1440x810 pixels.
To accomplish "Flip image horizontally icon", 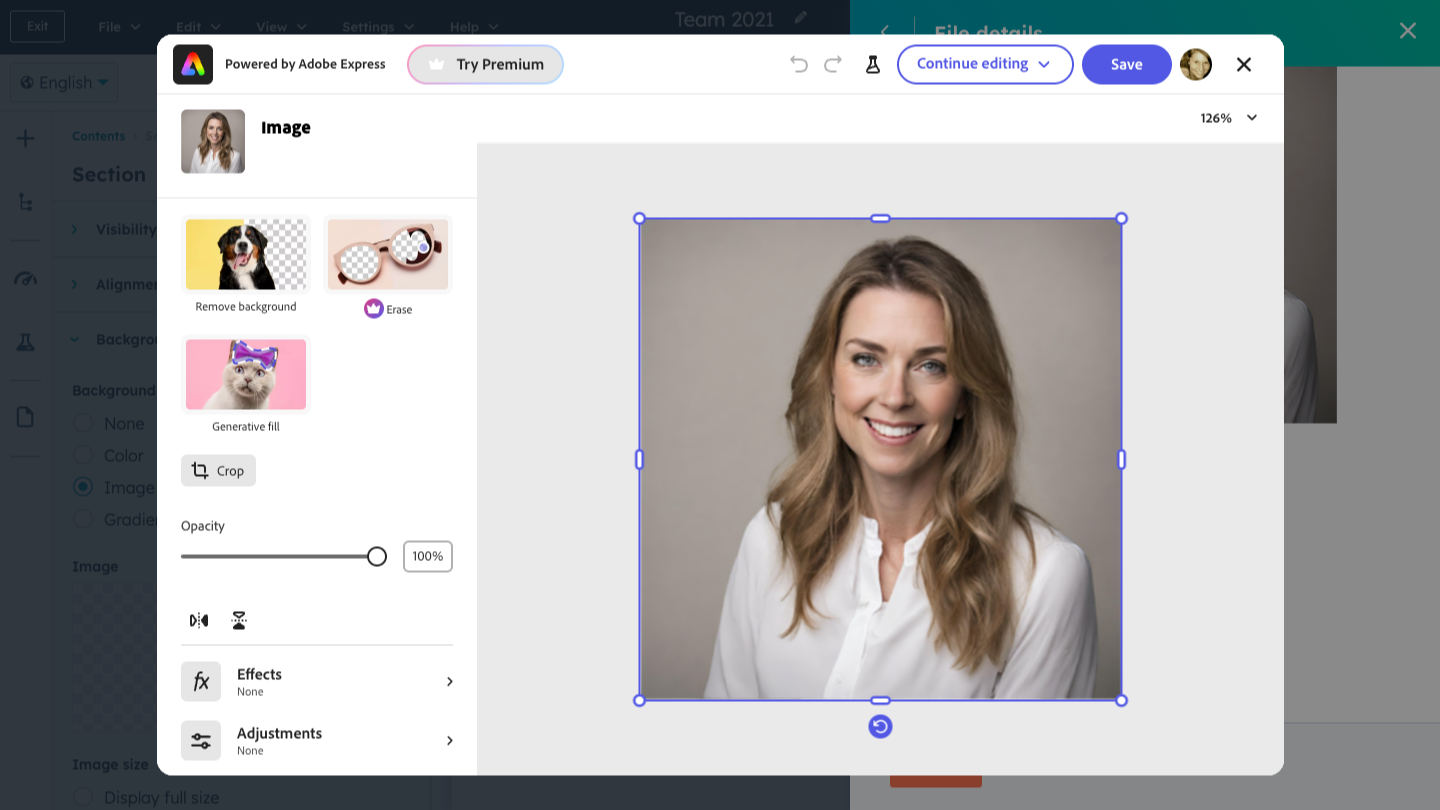I will pos(199,620).
